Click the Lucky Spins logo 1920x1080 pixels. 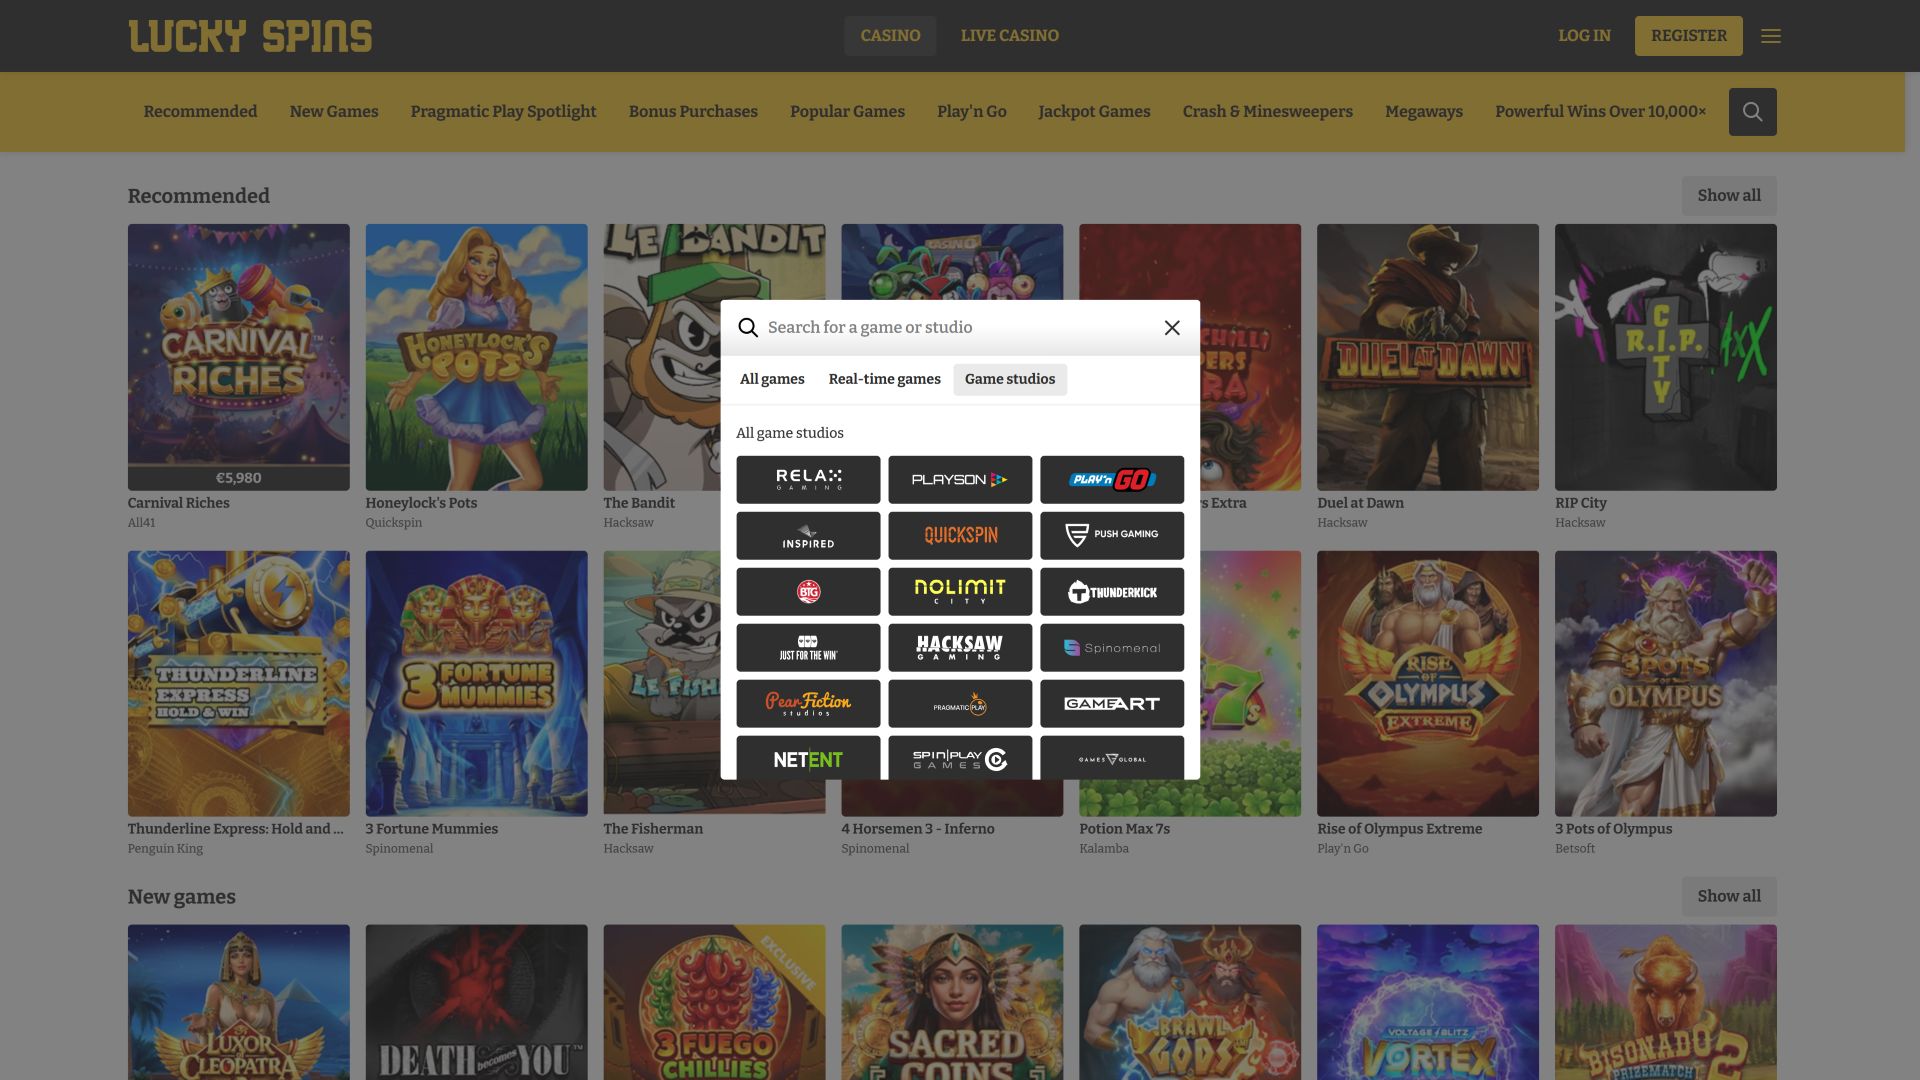pyautogui.click(x=250, y=36)
